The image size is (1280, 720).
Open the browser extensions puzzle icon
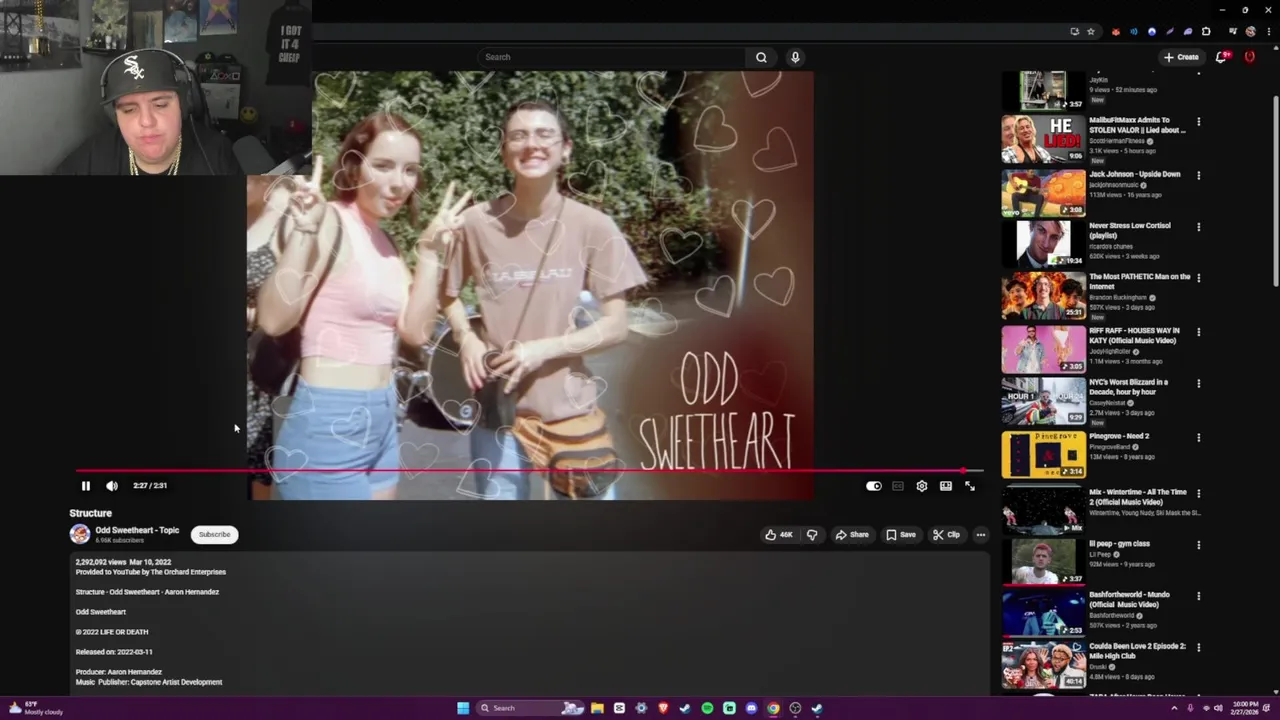coord(1206,31)
